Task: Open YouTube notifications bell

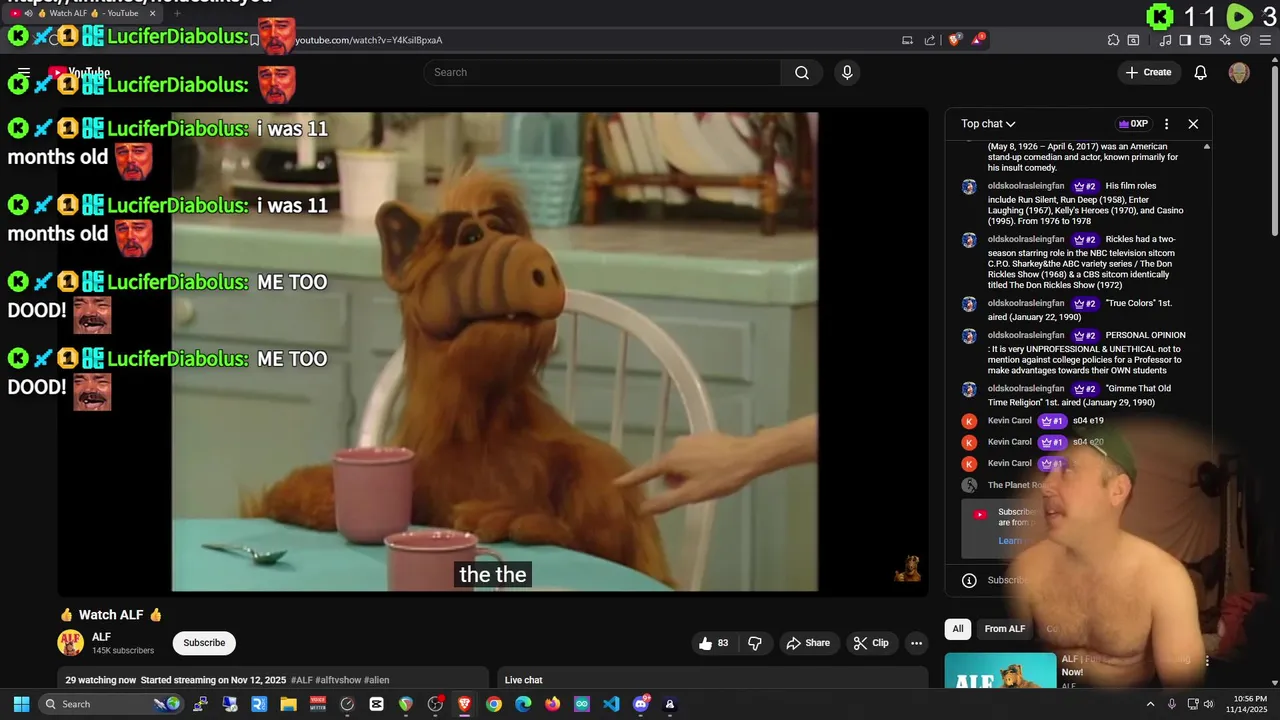Action: coord(1201,72)
